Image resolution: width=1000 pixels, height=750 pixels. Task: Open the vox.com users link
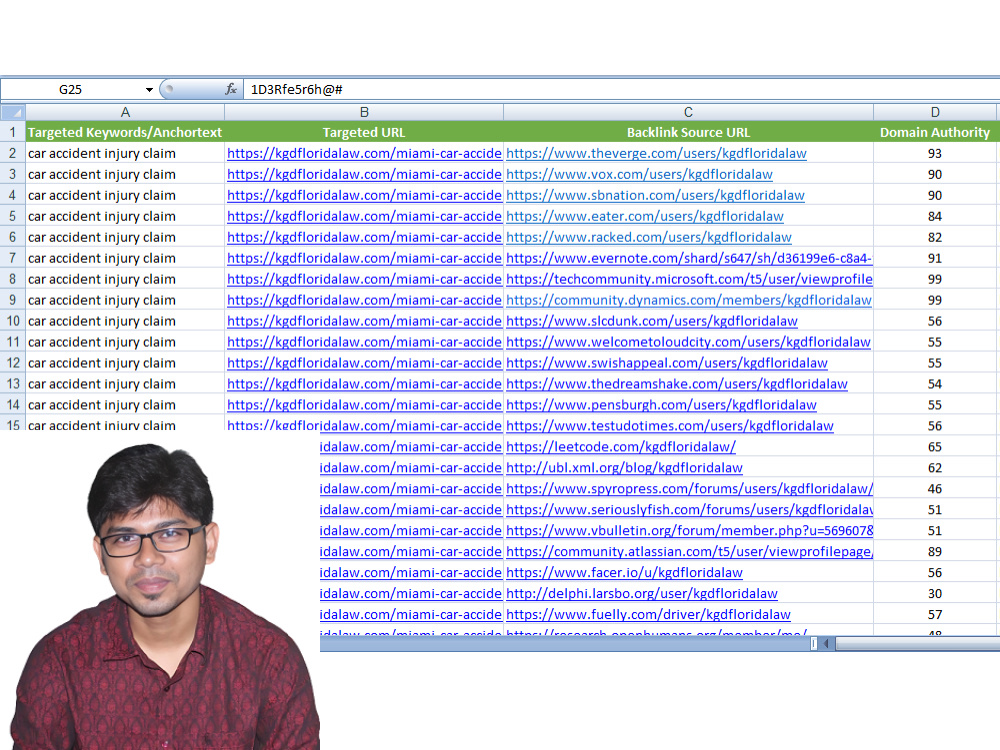click(x=639, y=175)
